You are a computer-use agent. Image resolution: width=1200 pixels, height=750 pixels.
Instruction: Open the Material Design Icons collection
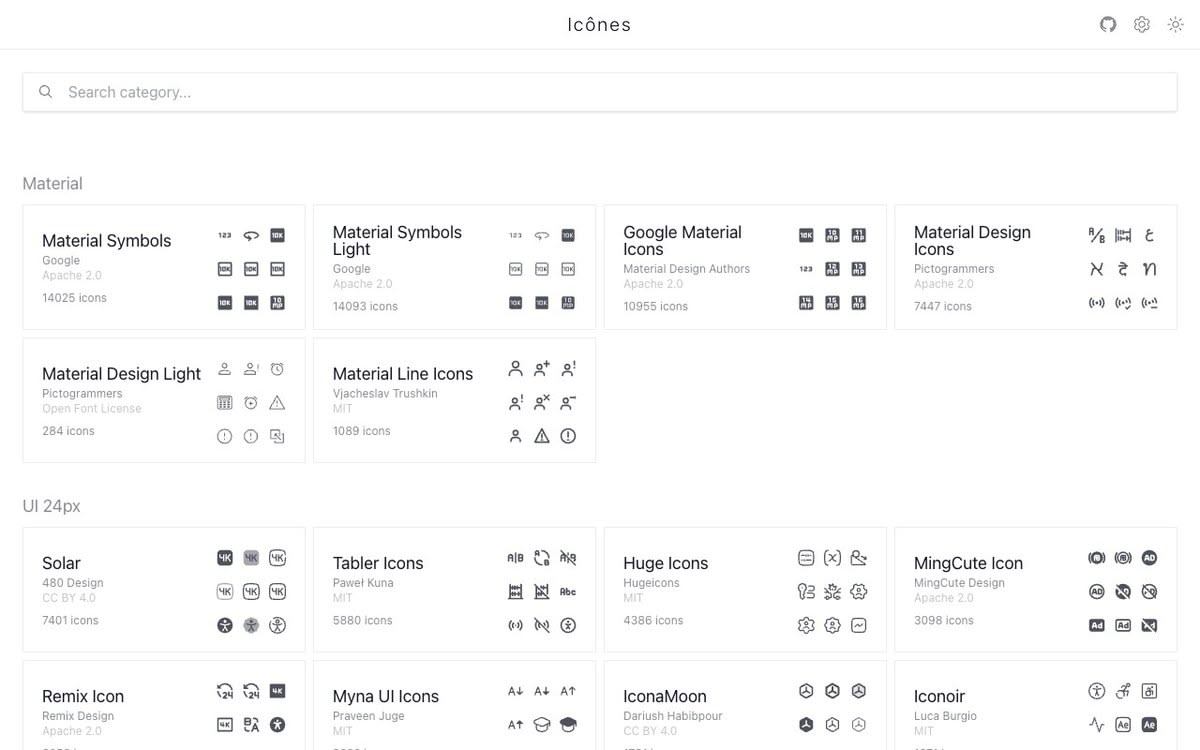tap(1036, 267)
